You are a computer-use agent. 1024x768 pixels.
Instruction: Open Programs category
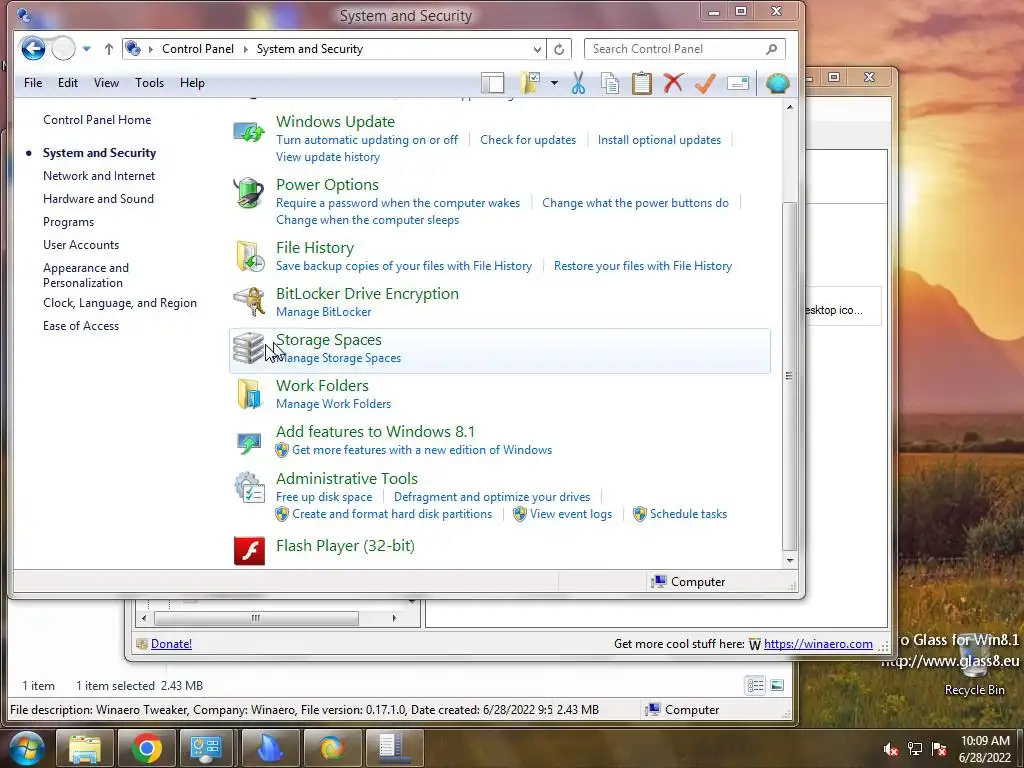tap(68, 222)
